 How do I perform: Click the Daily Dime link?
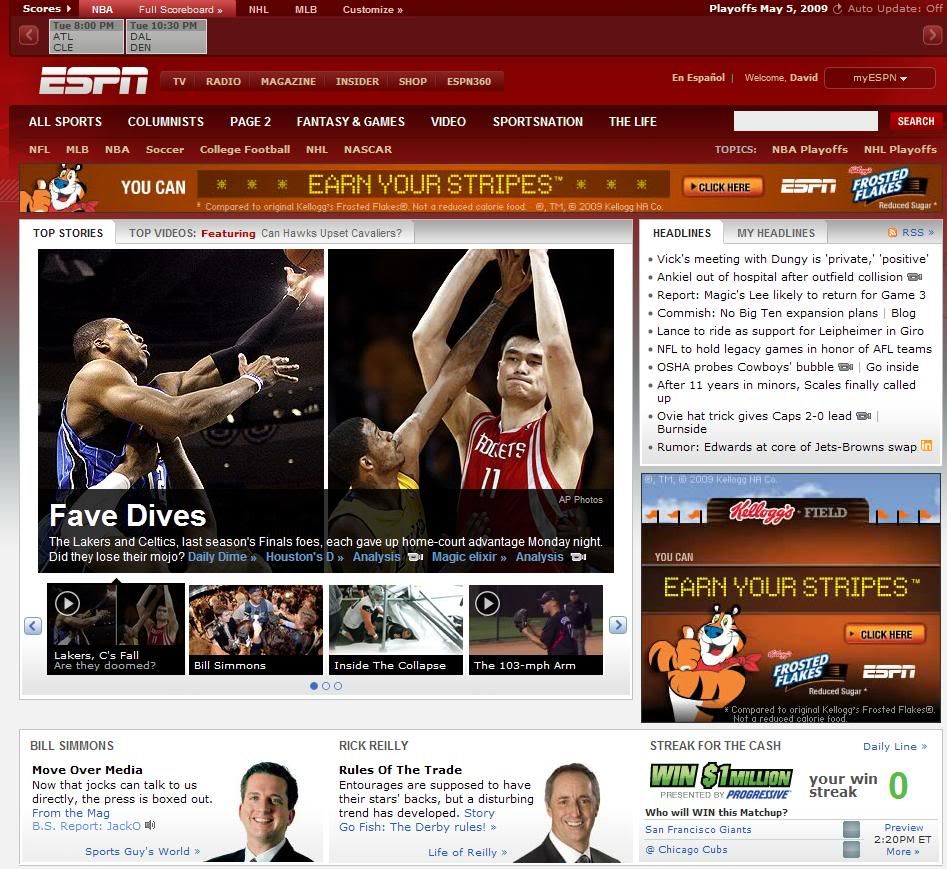click(x=222, y=557)
